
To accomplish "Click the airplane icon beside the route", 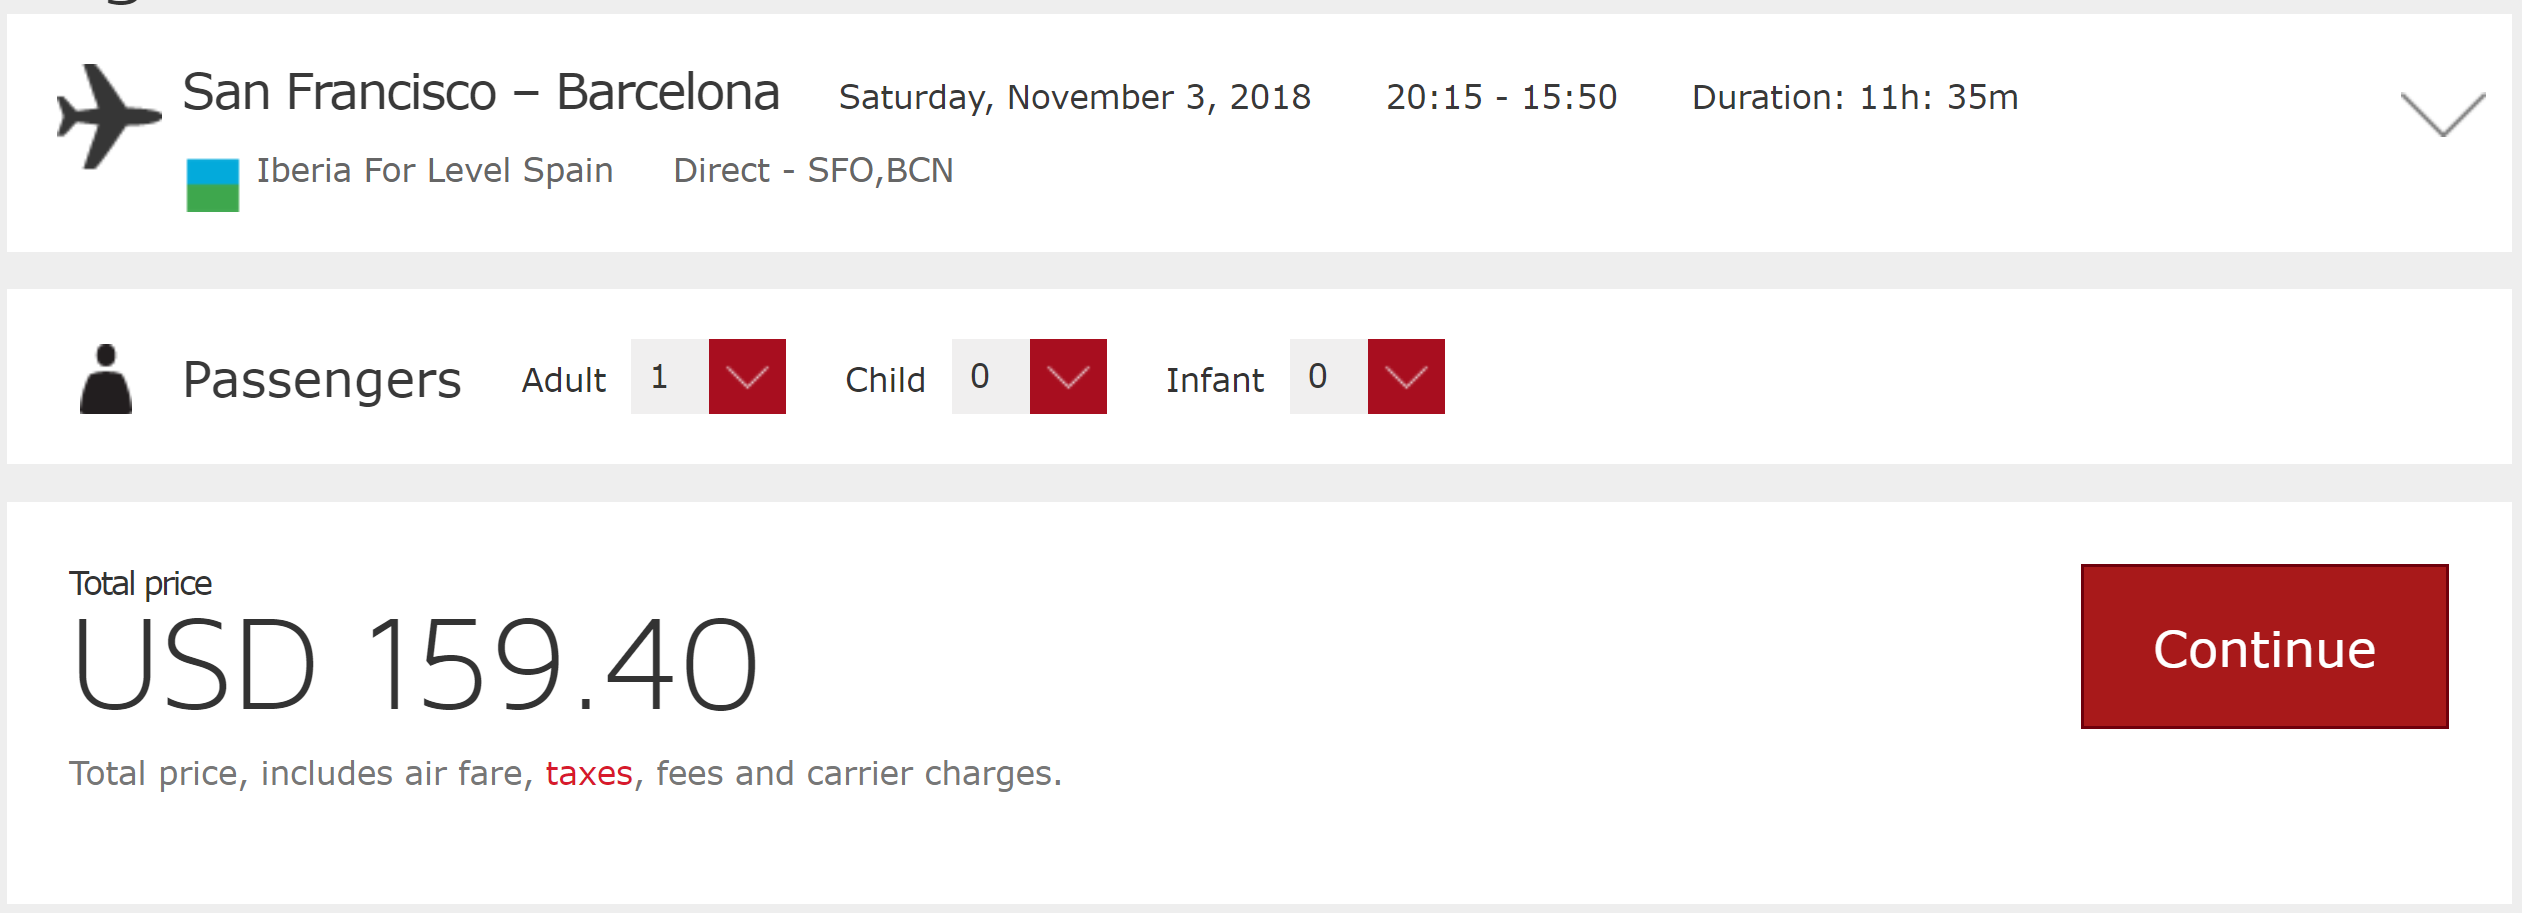I will pyautogui.click(x=108, y=116).
